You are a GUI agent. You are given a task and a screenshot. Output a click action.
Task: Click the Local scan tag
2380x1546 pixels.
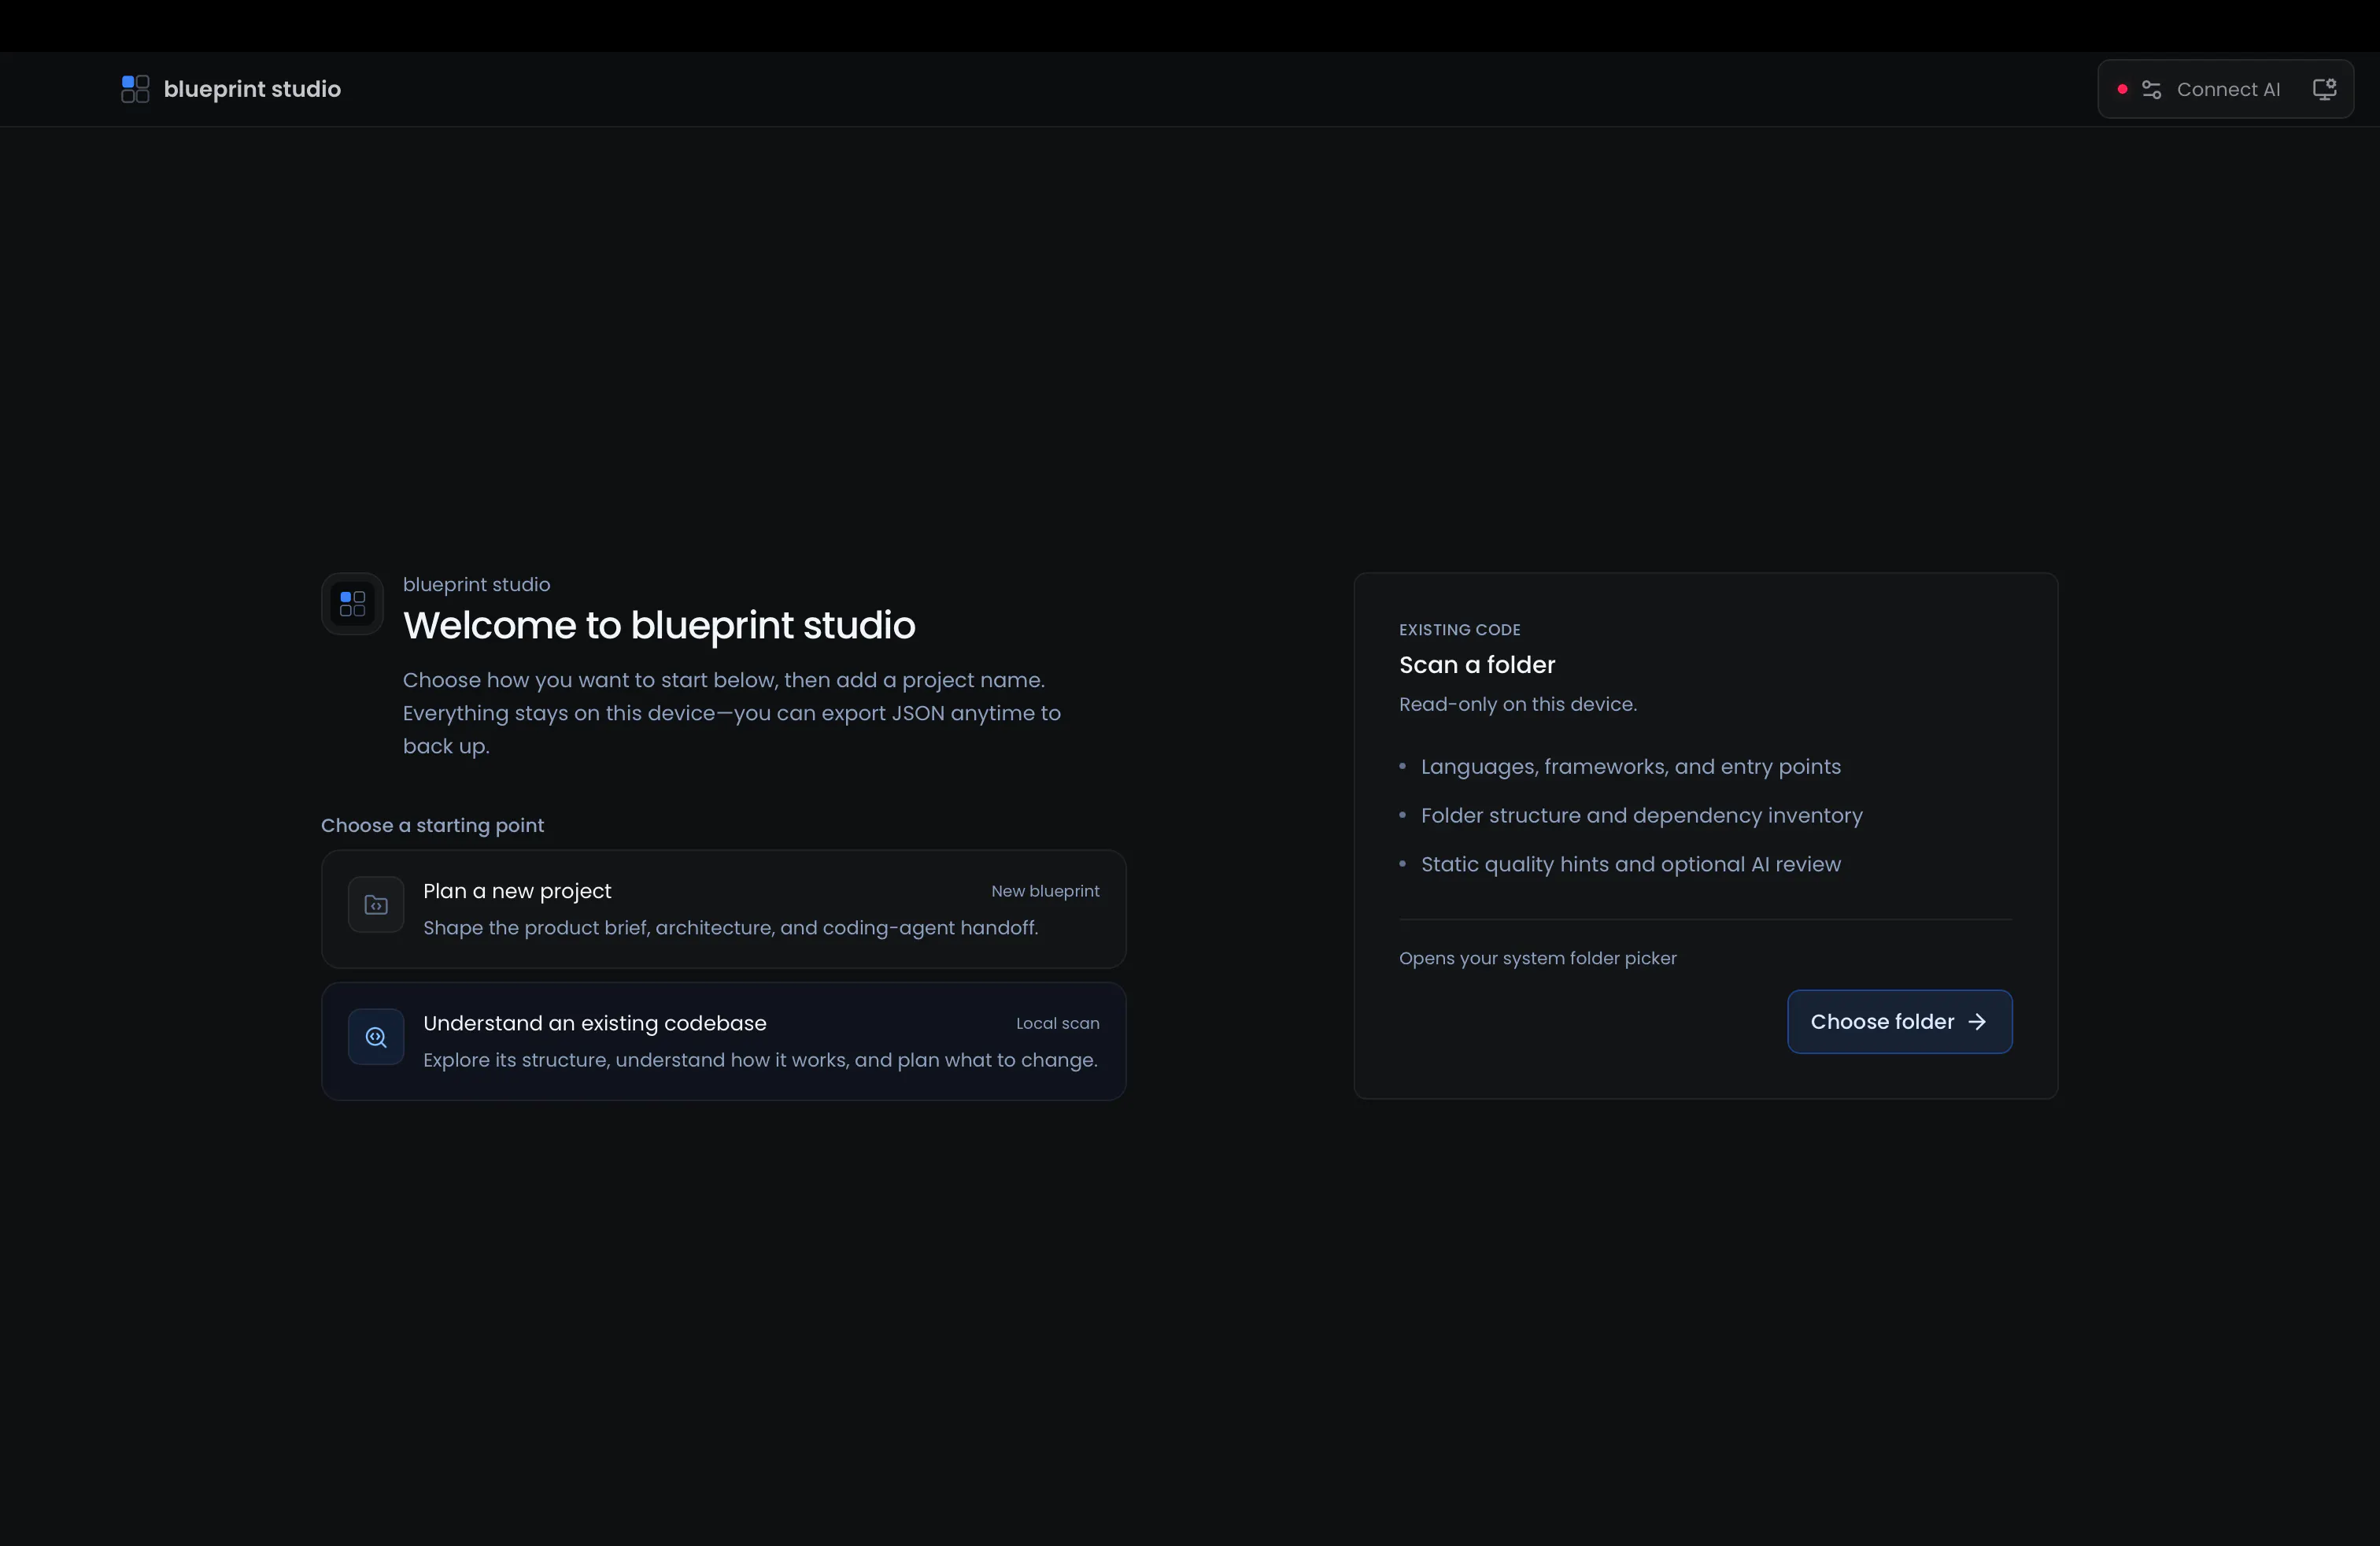pyautogui.click(x=1058, y=1023)
